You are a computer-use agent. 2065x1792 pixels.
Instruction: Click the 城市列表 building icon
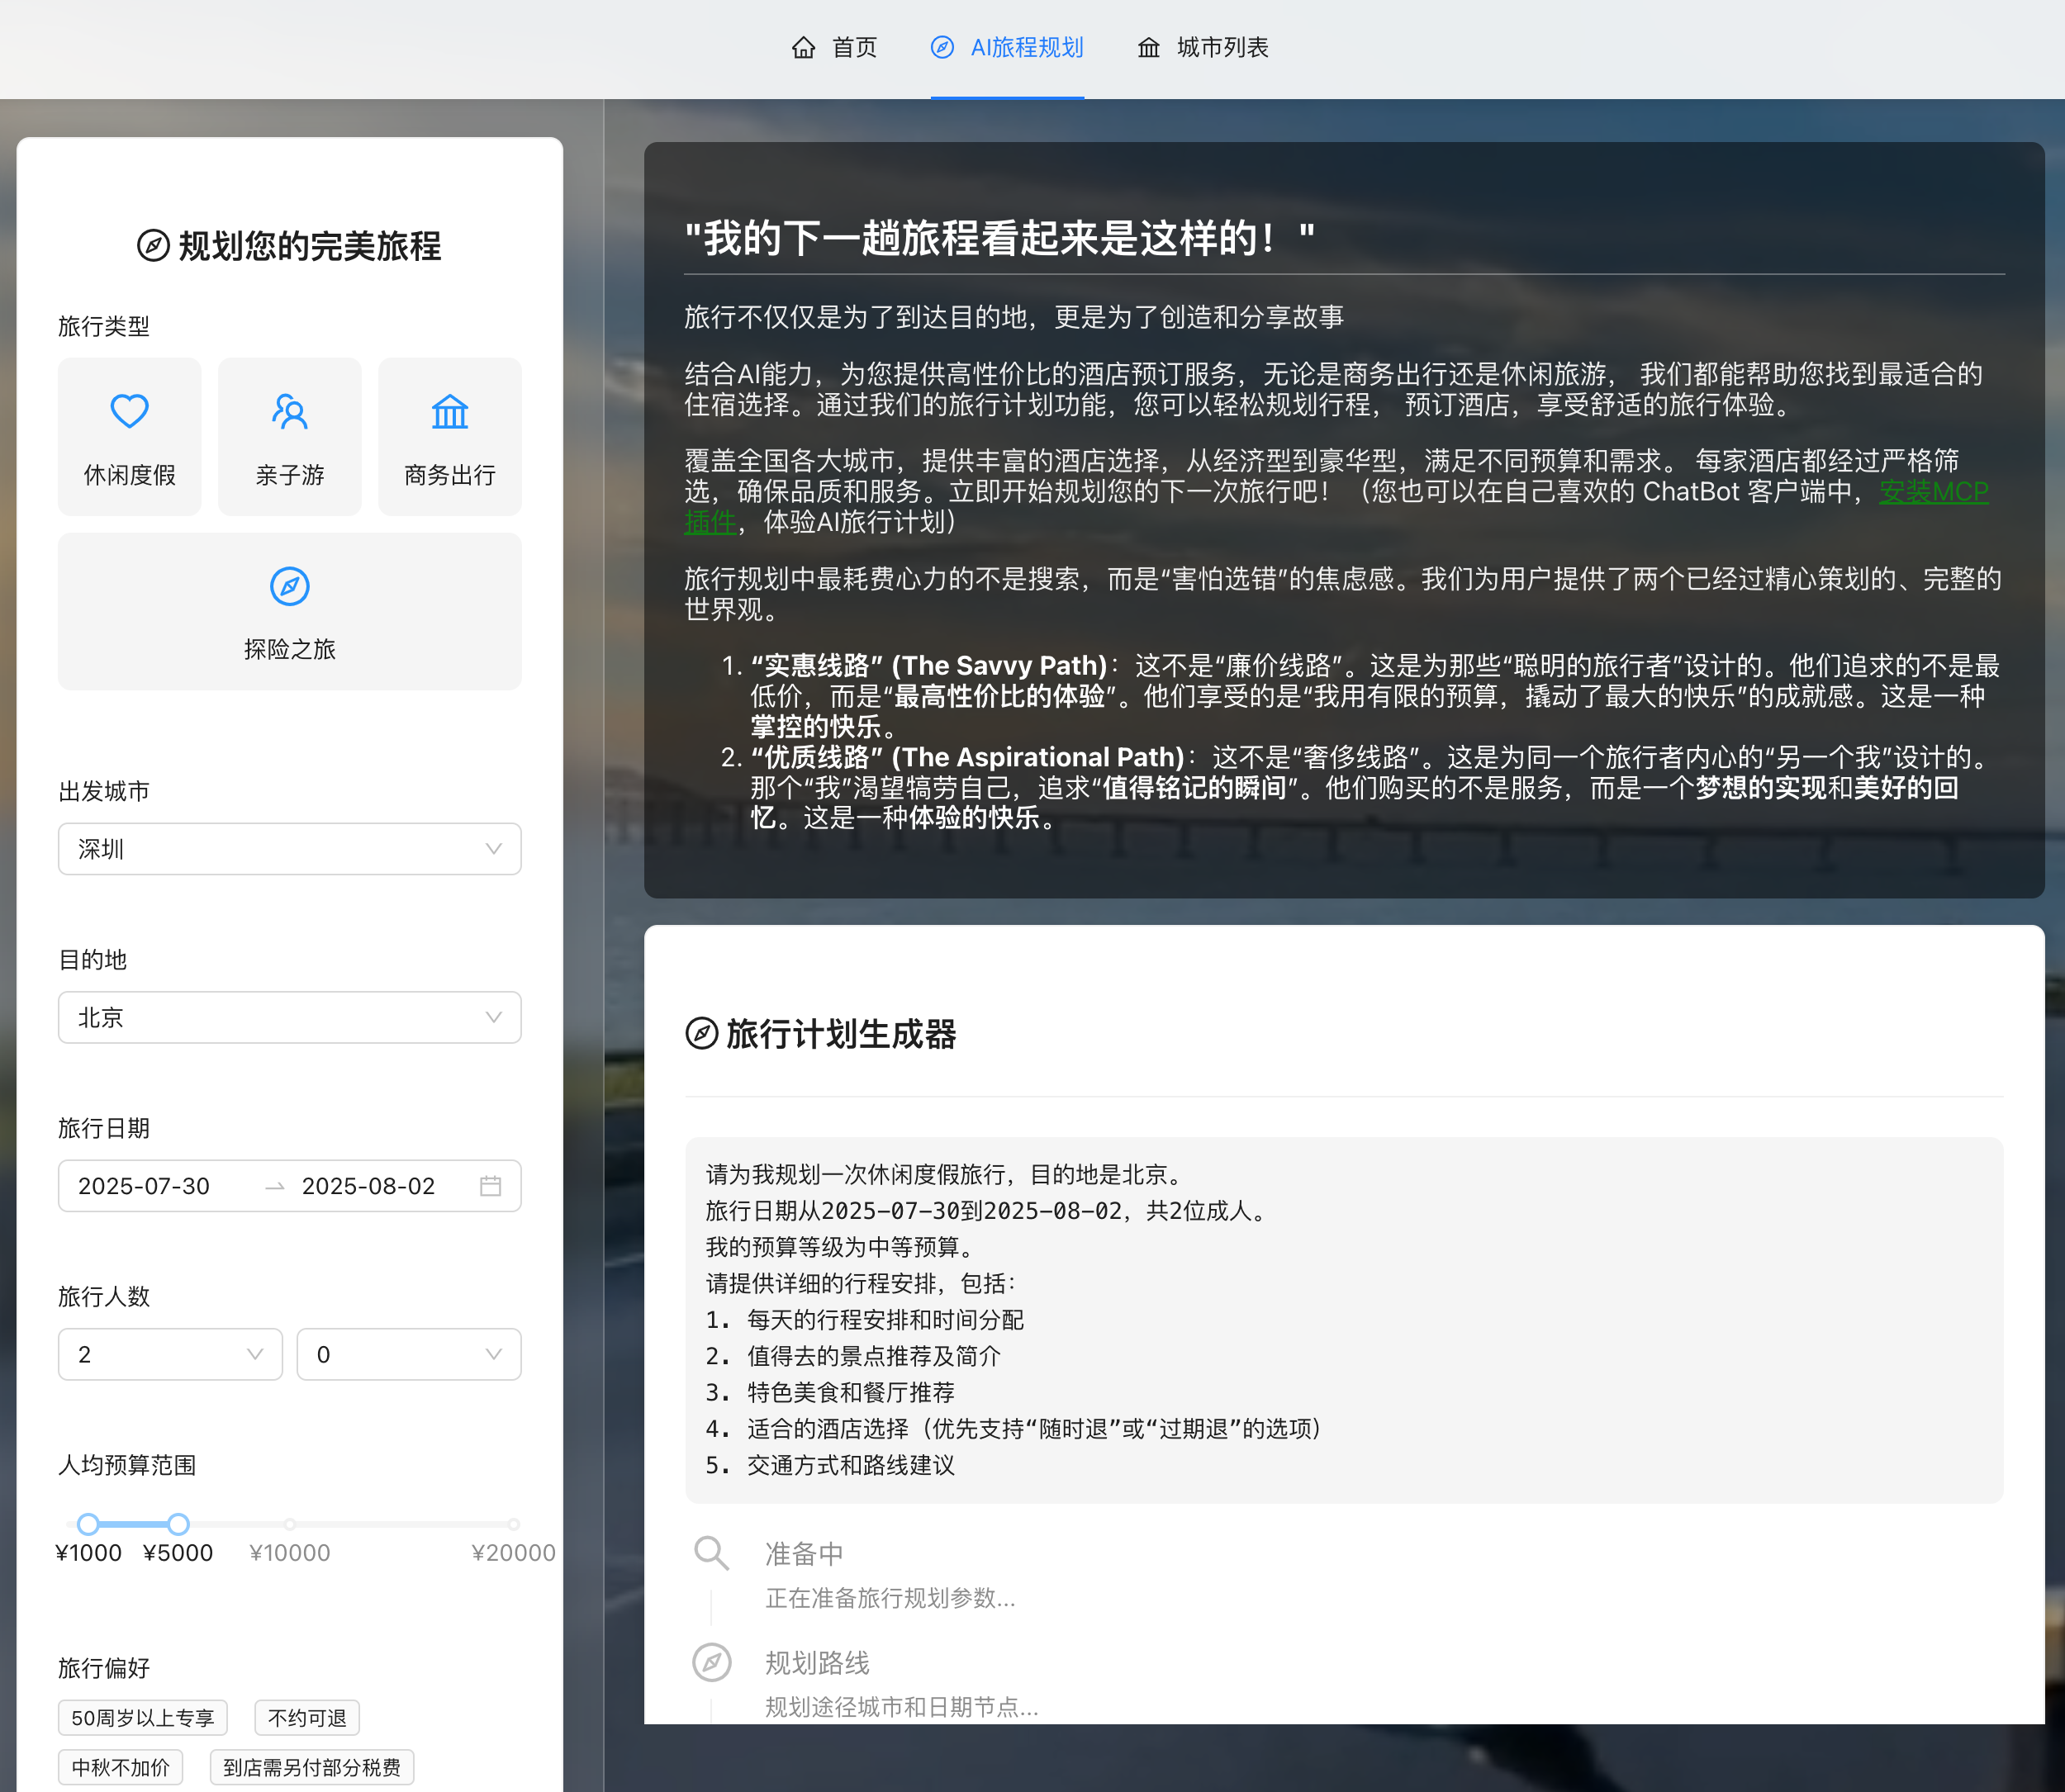tap(1148, 47)
